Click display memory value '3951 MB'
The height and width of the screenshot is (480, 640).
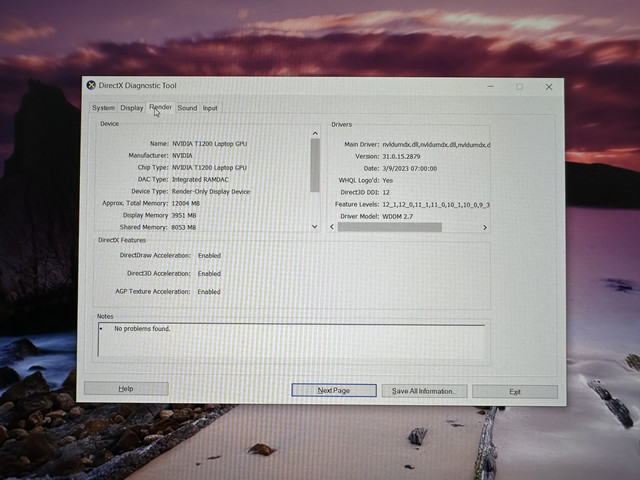(184, 215)
